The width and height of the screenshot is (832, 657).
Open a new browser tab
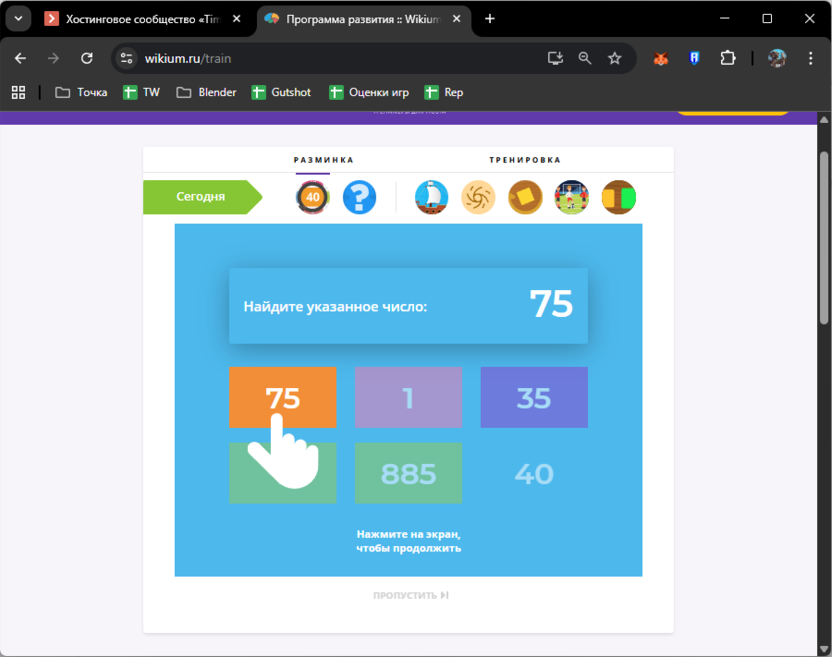click(490, 19)
